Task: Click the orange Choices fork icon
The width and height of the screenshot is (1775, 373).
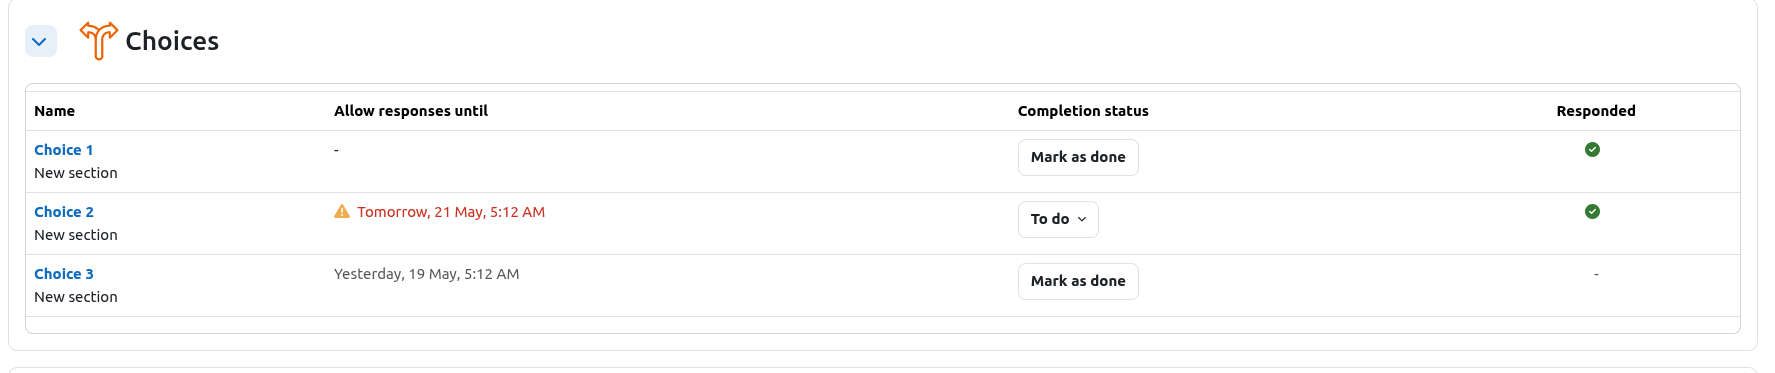Action: (99, 40)
